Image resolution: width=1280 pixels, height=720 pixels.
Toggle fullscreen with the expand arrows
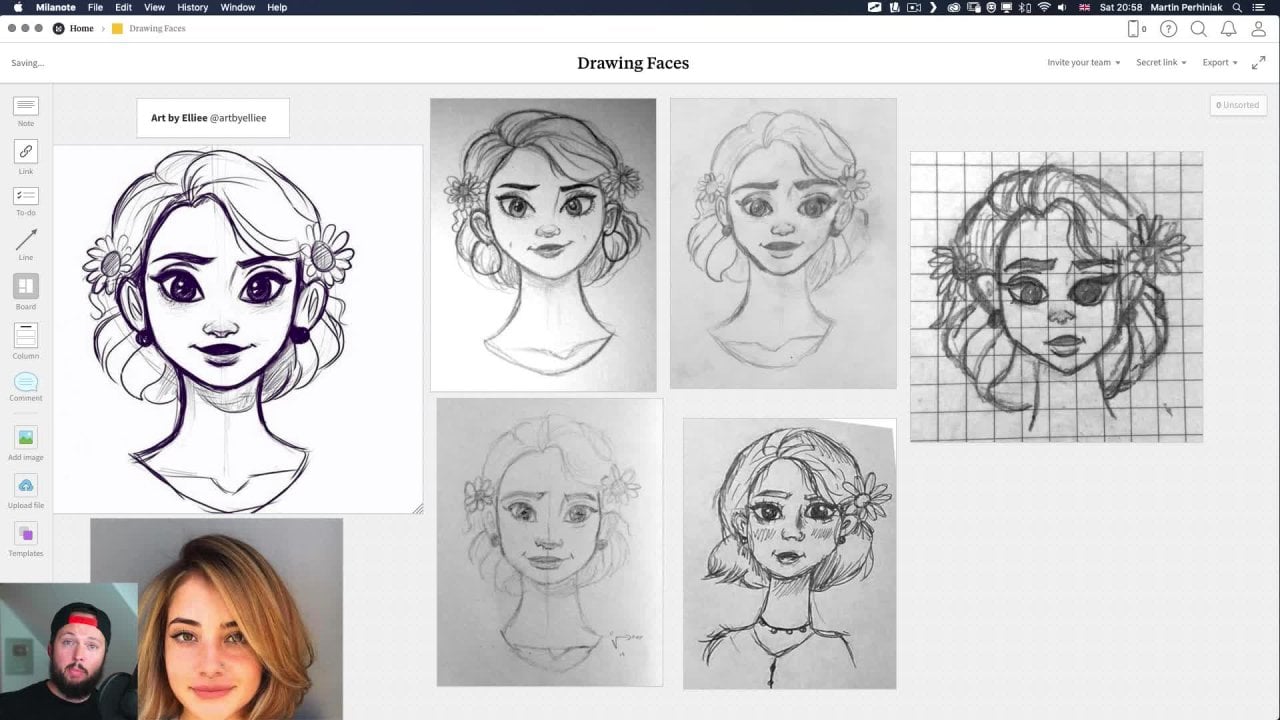(1258, 62)
